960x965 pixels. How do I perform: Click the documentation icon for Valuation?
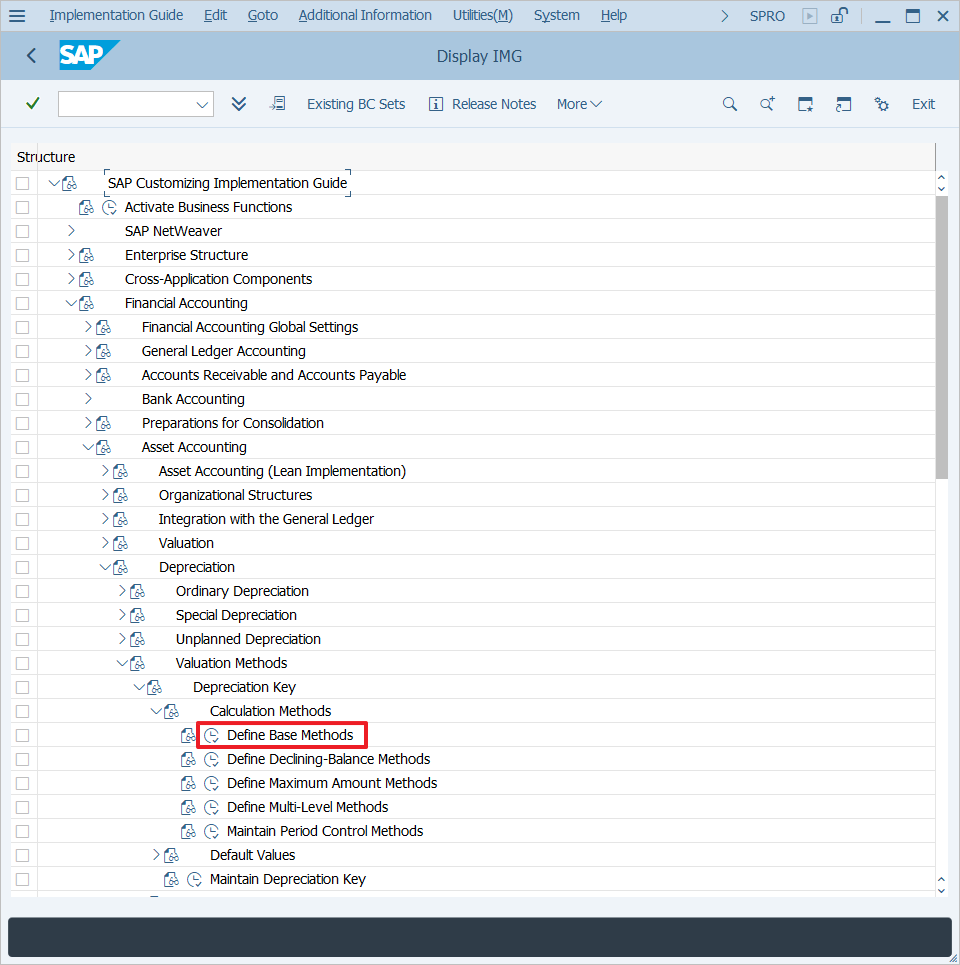(121, 543)
